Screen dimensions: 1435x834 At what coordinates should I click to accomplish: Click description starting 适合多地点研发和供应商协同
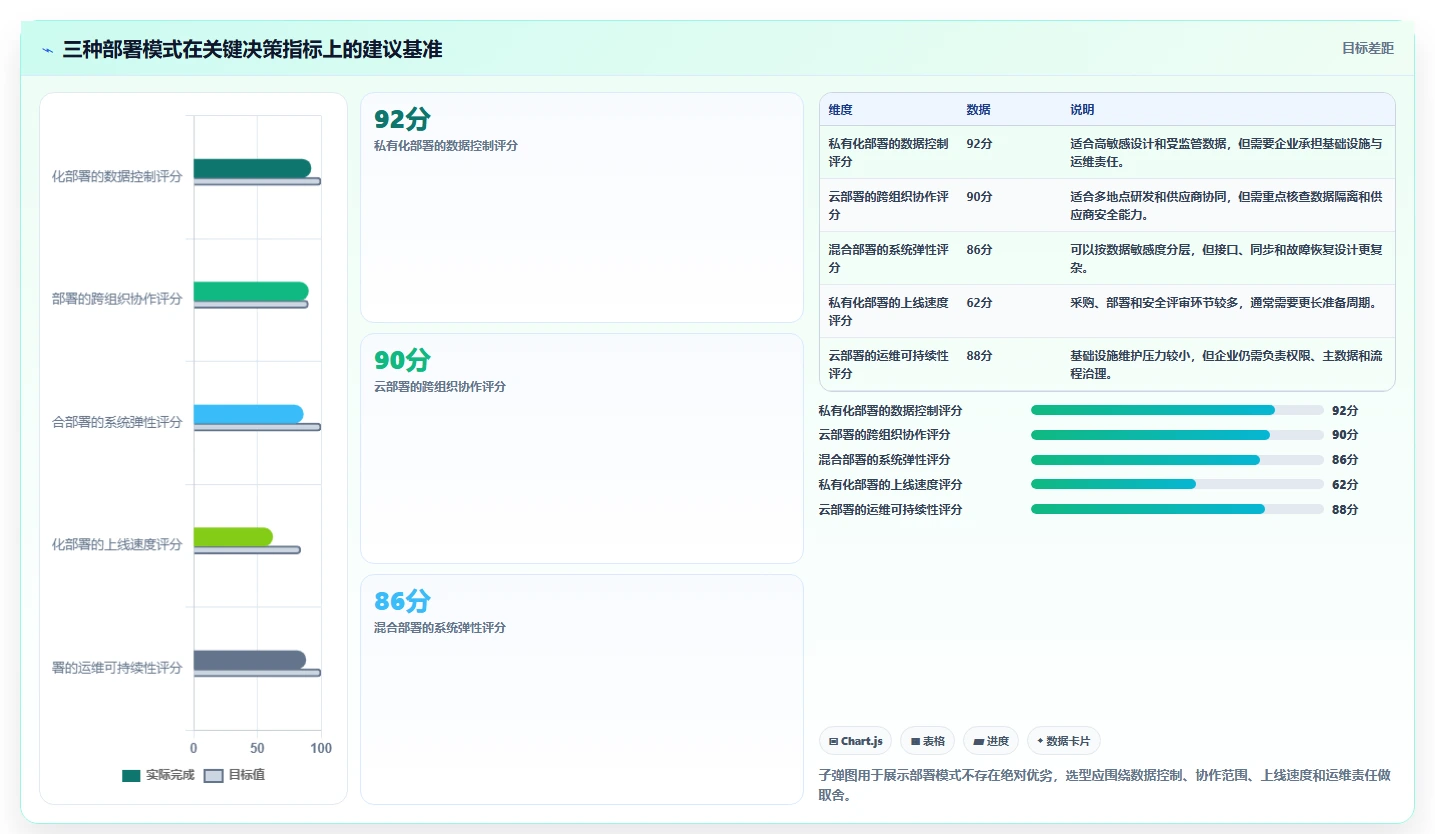click(1226, 206)
